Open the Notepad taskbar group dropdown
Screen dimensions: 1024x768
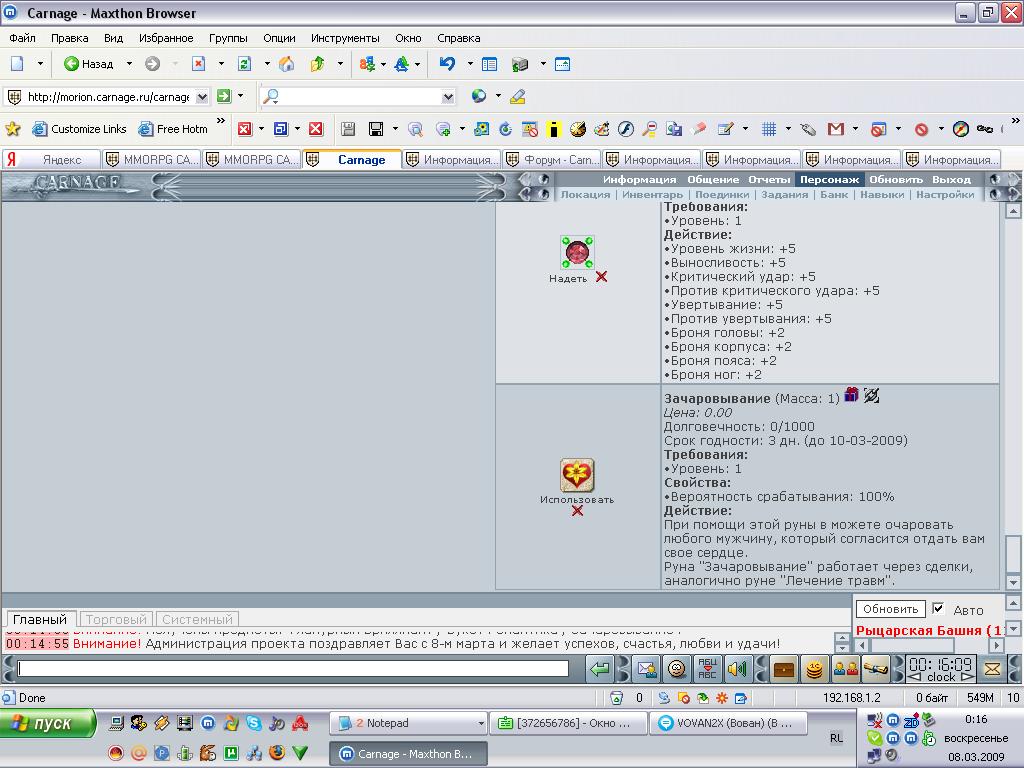point(481,723)
